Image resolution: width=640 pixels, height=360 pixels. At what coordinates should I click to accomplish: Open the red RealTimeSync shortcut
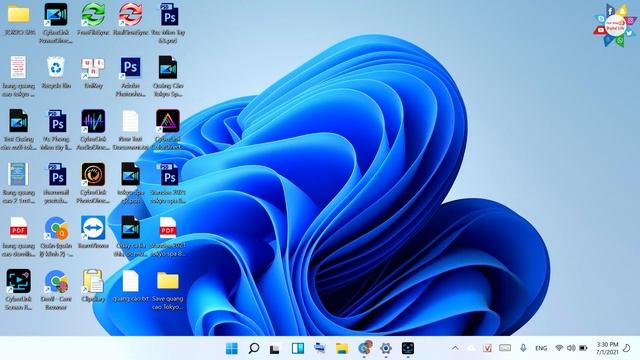[x=131, y=15]
